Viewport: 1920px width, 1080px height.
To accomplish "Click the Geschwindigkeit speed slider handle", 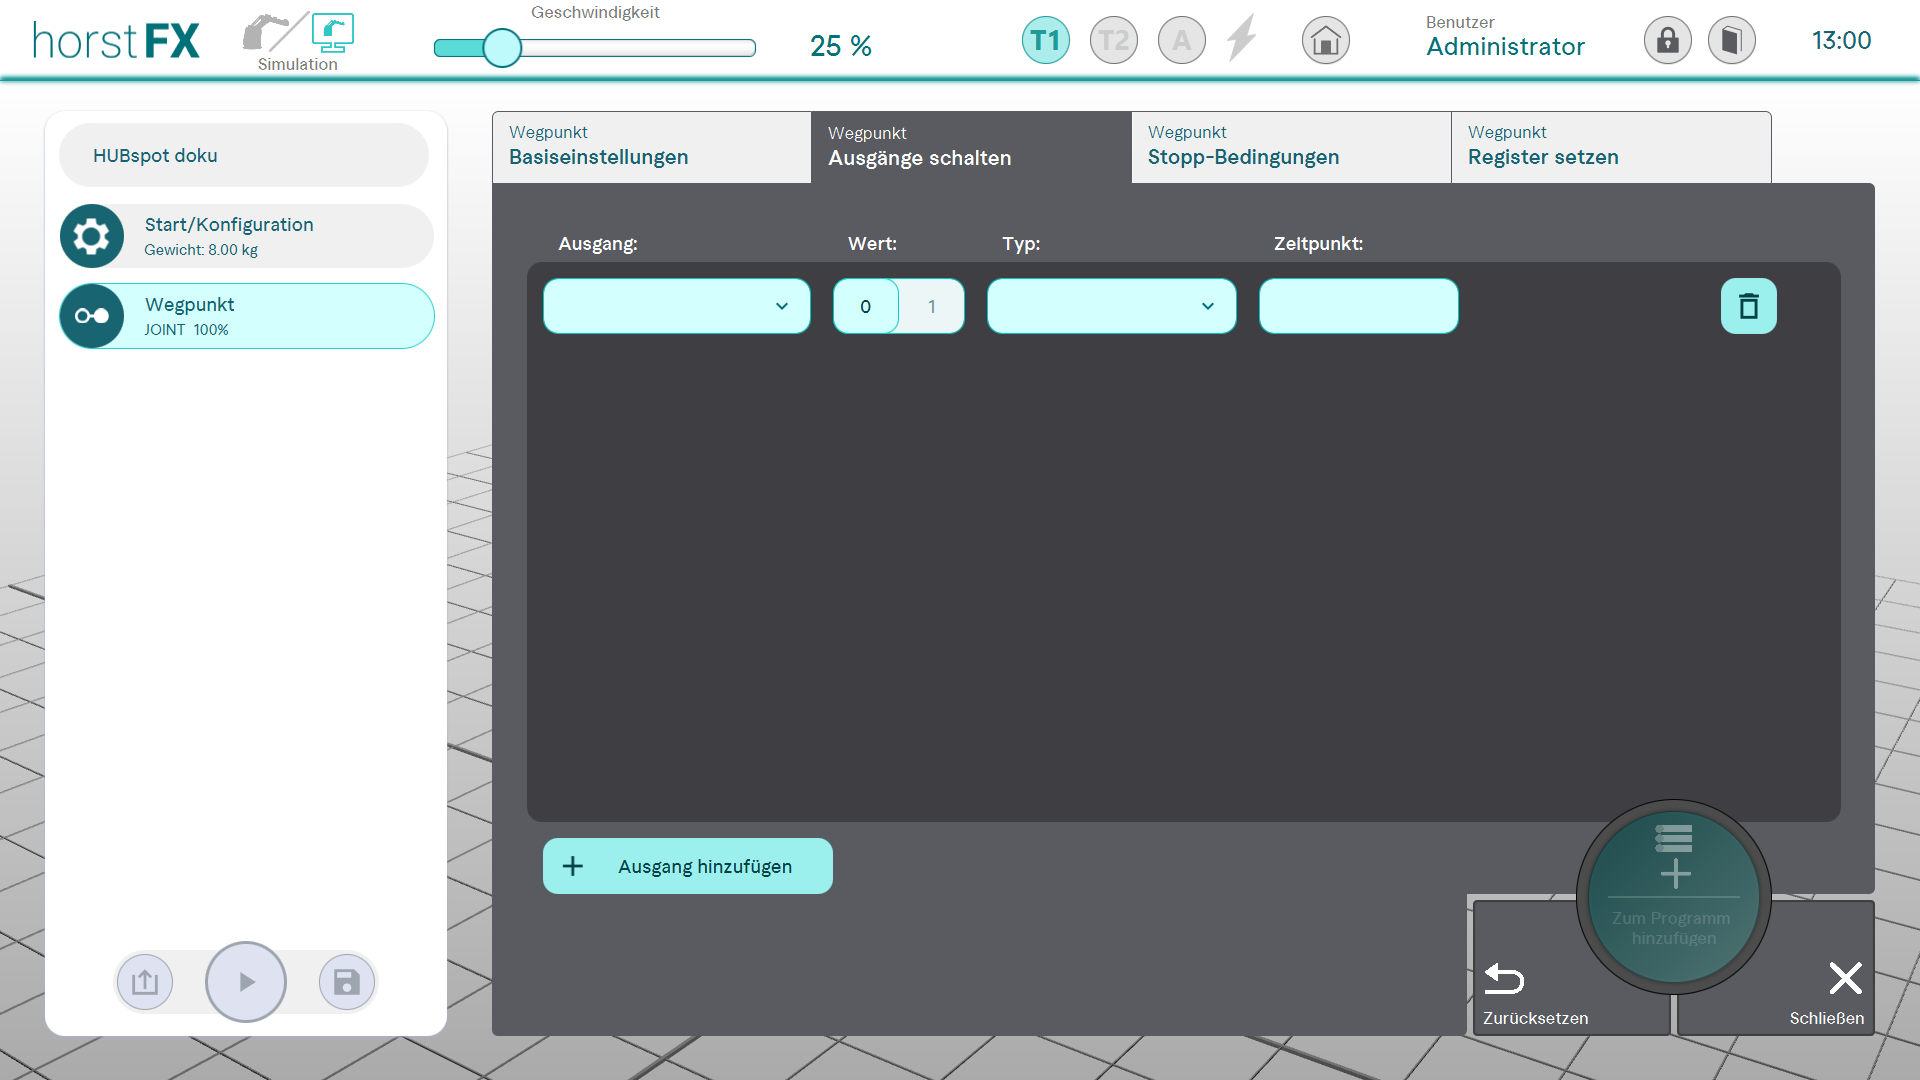I will point(502,48).
